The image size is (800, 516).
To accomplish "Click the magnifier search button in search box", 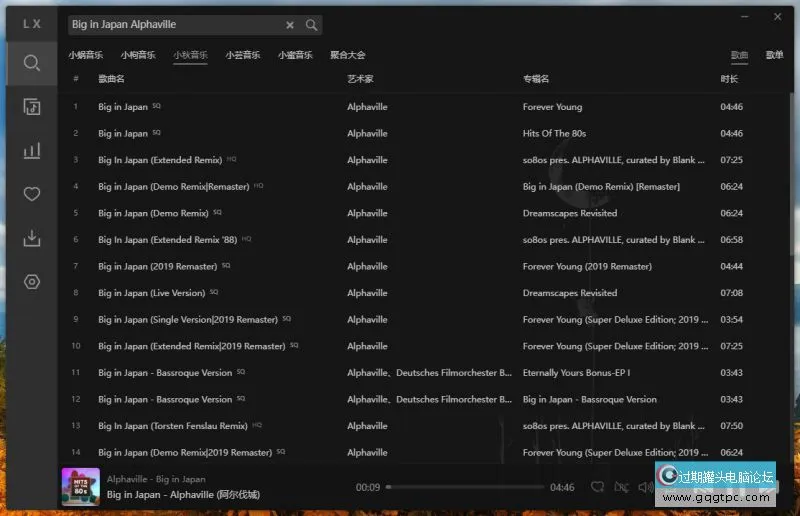I will pos(312,25).
